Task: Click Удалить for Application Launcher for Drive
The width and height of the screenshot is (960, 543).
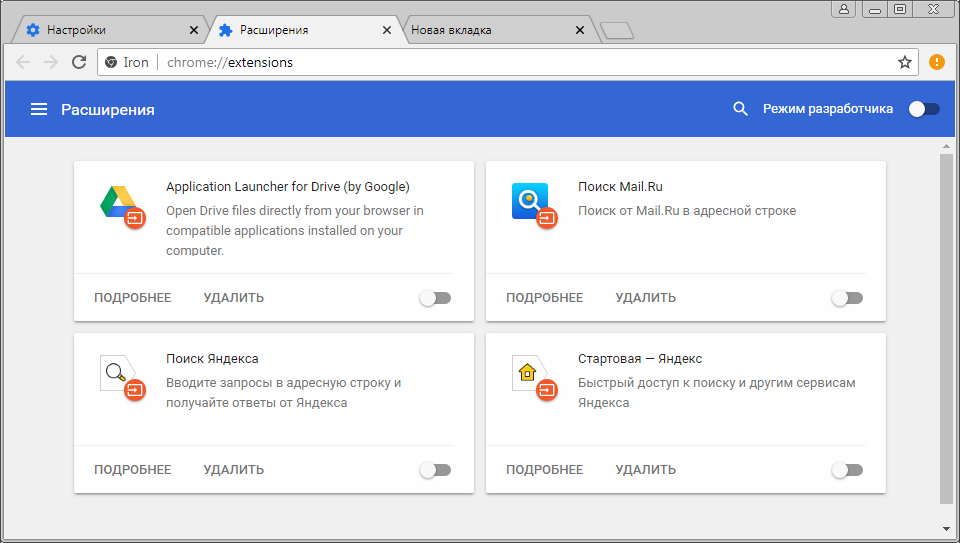Action: [233, 298]
